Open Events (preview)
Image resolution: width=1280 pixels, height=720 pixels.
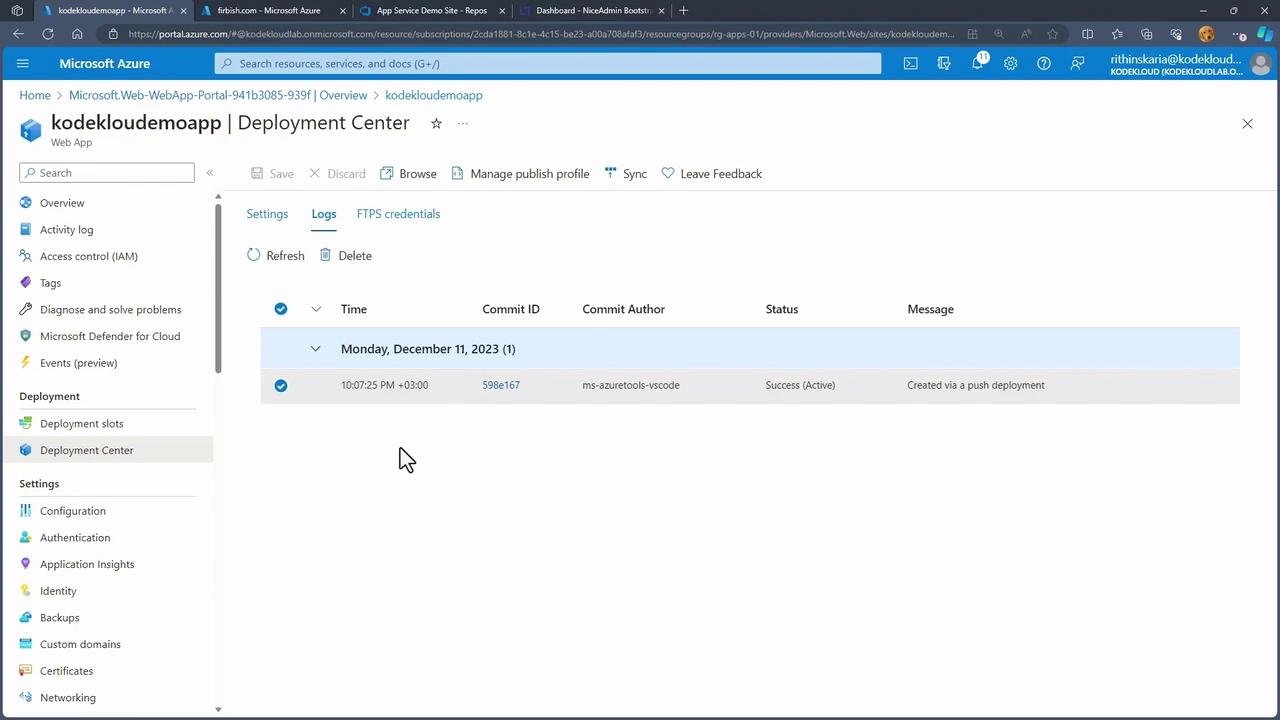point(78,363)
